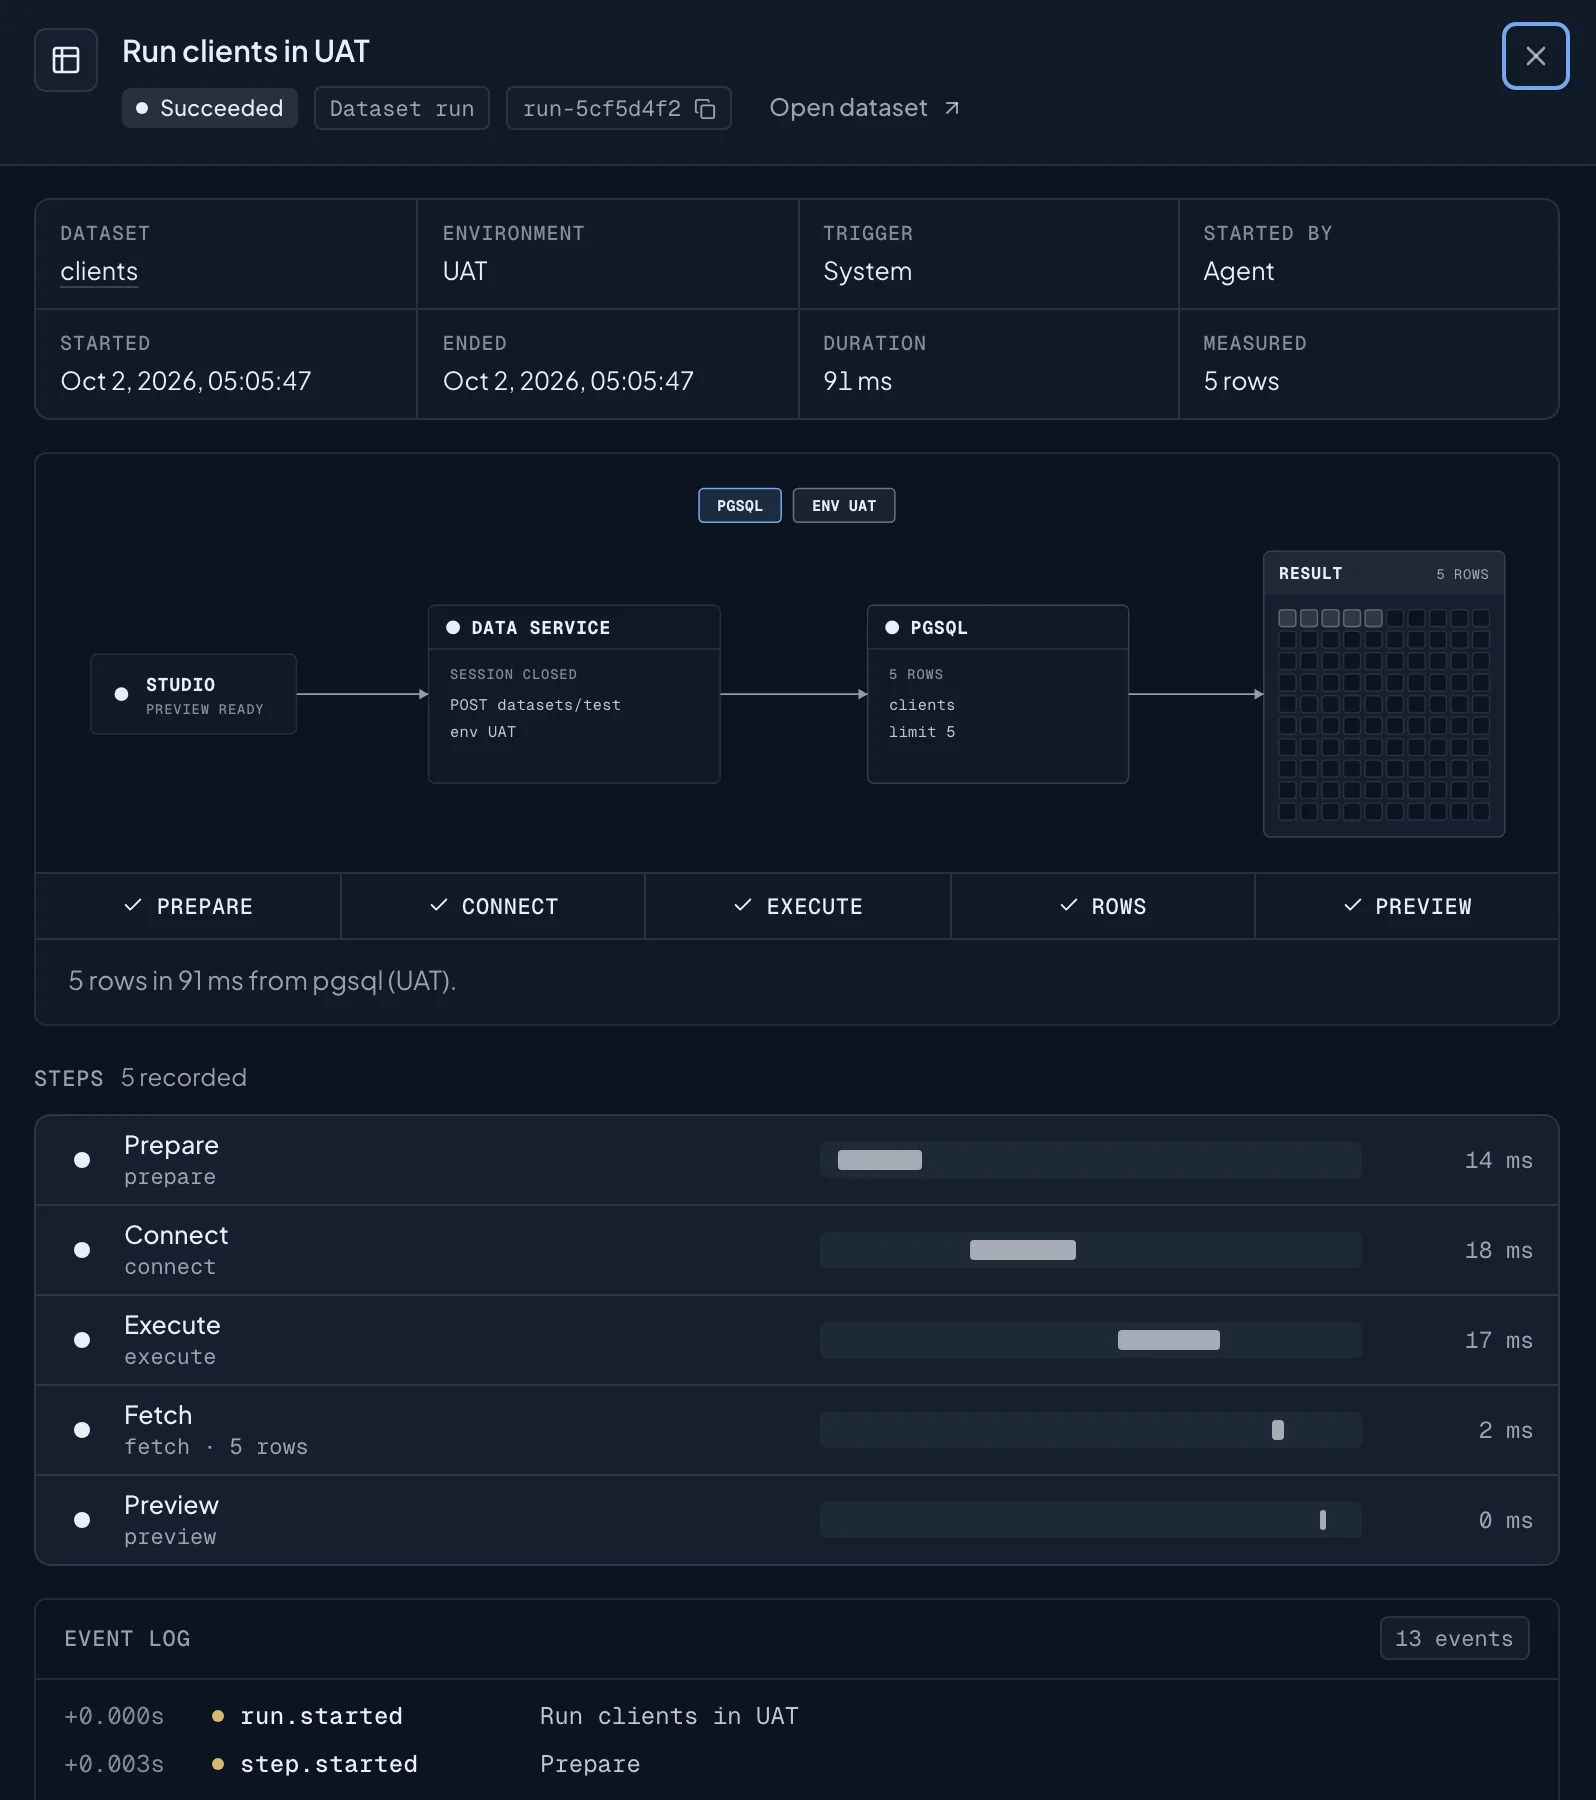Select the PGSQL chip in the diagram
Viewport: 1596px width, 1800px height.
click(x=740, y=506)
